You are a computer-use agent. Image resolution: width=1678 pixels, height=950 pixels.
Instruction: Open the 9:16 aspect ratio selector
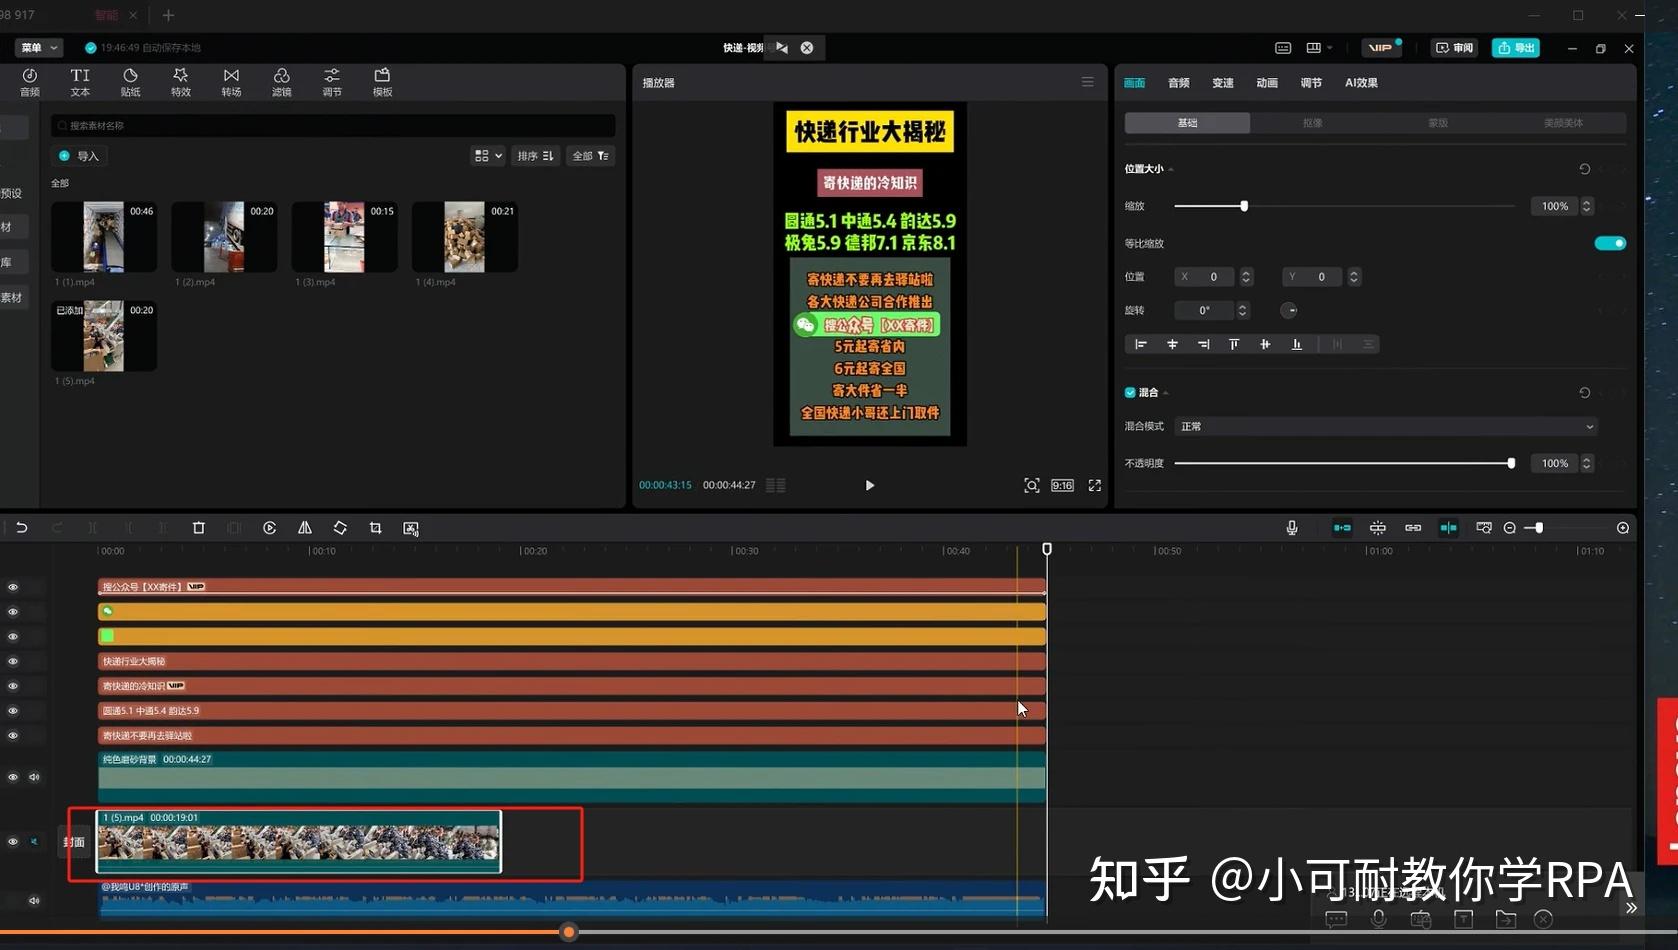coord(1062,485)
